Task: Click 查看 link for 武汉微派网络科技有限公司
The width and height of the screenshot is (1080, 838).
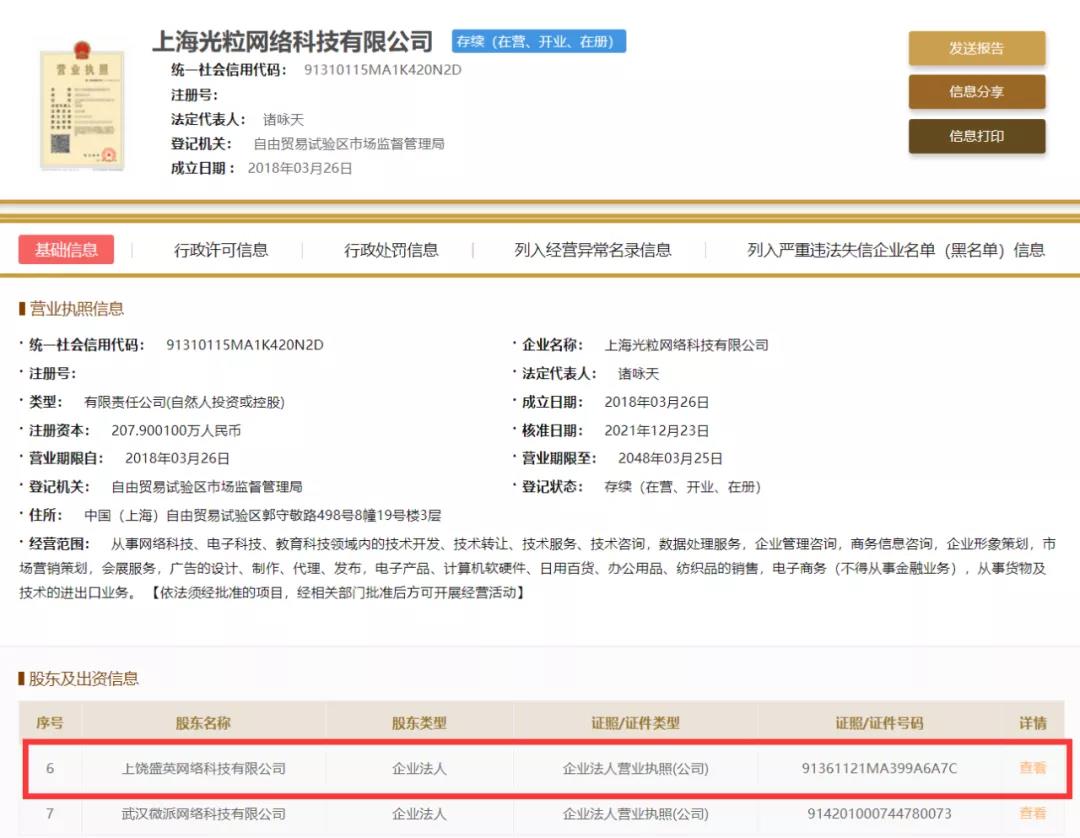Action: 1032,813
